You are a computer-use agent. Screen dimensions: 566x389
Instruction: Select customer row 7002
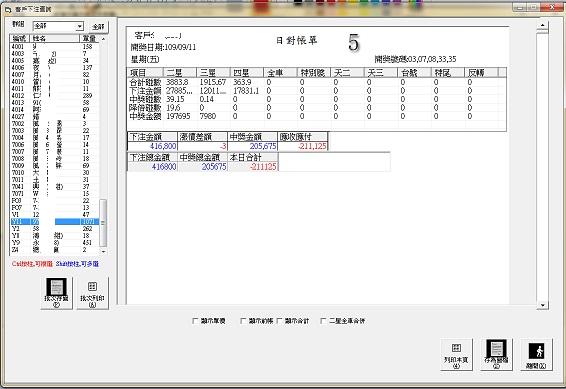54,123
